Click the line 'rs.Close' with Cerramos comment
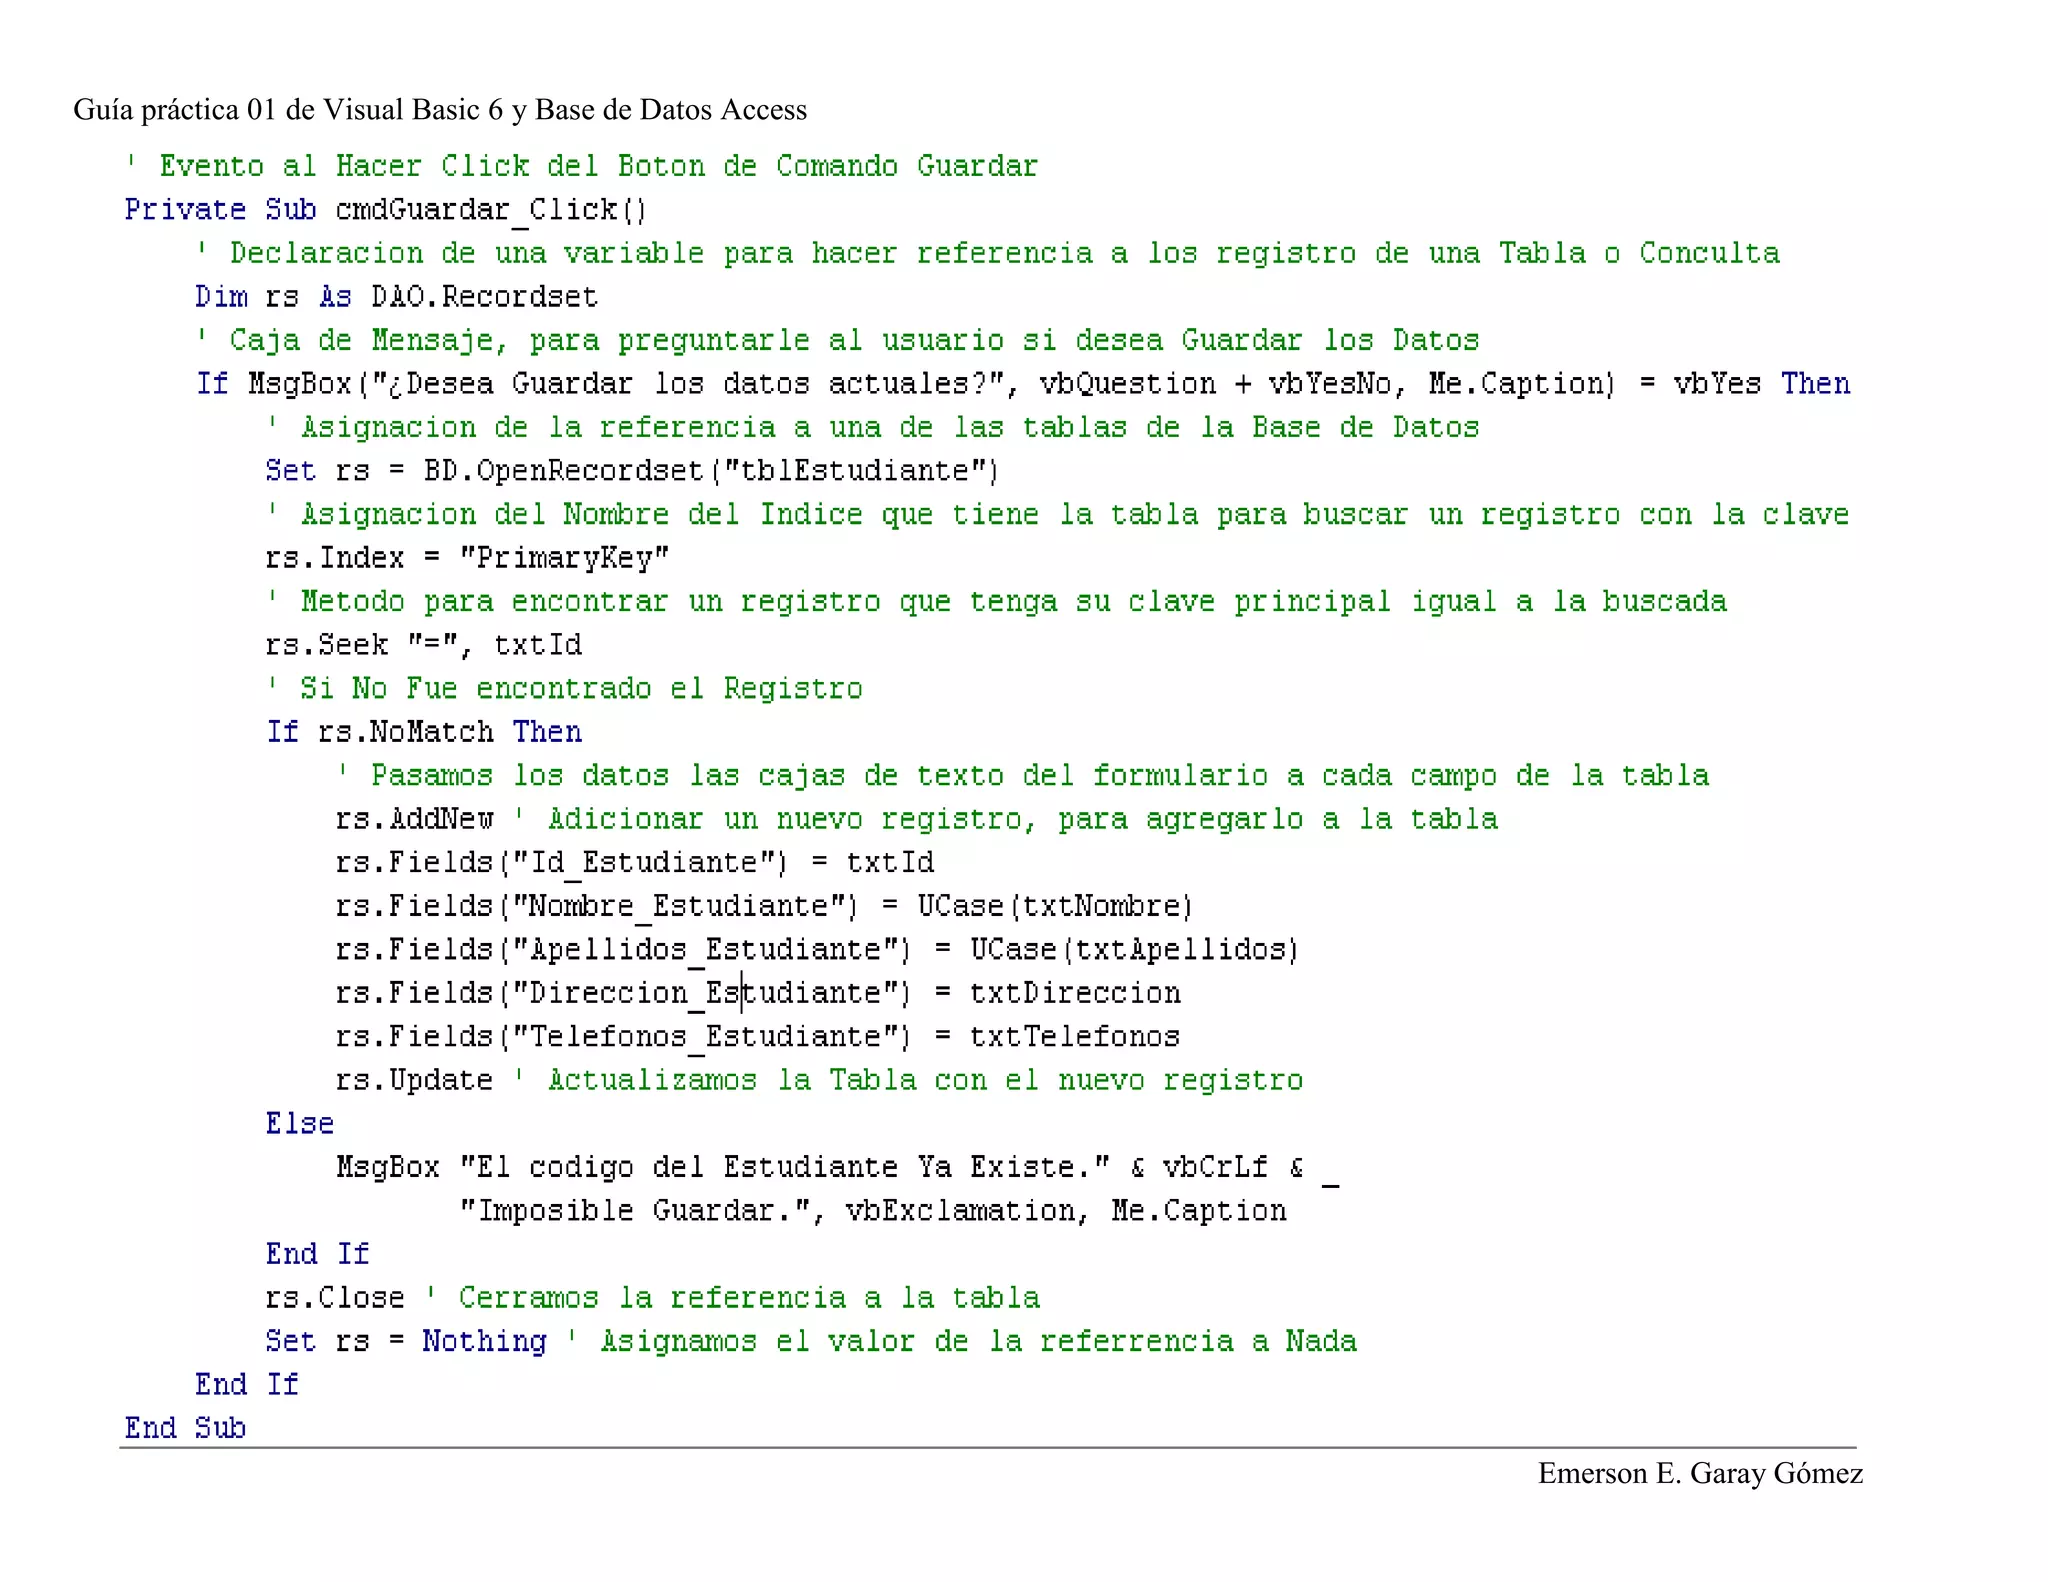Viewport: 2048px width, 1582px height. click(653, 1298)
